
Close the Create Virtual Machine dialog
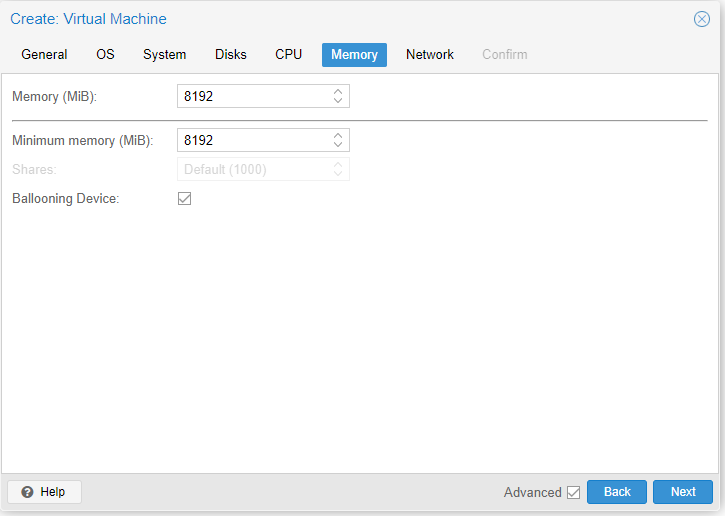(702, 19)
